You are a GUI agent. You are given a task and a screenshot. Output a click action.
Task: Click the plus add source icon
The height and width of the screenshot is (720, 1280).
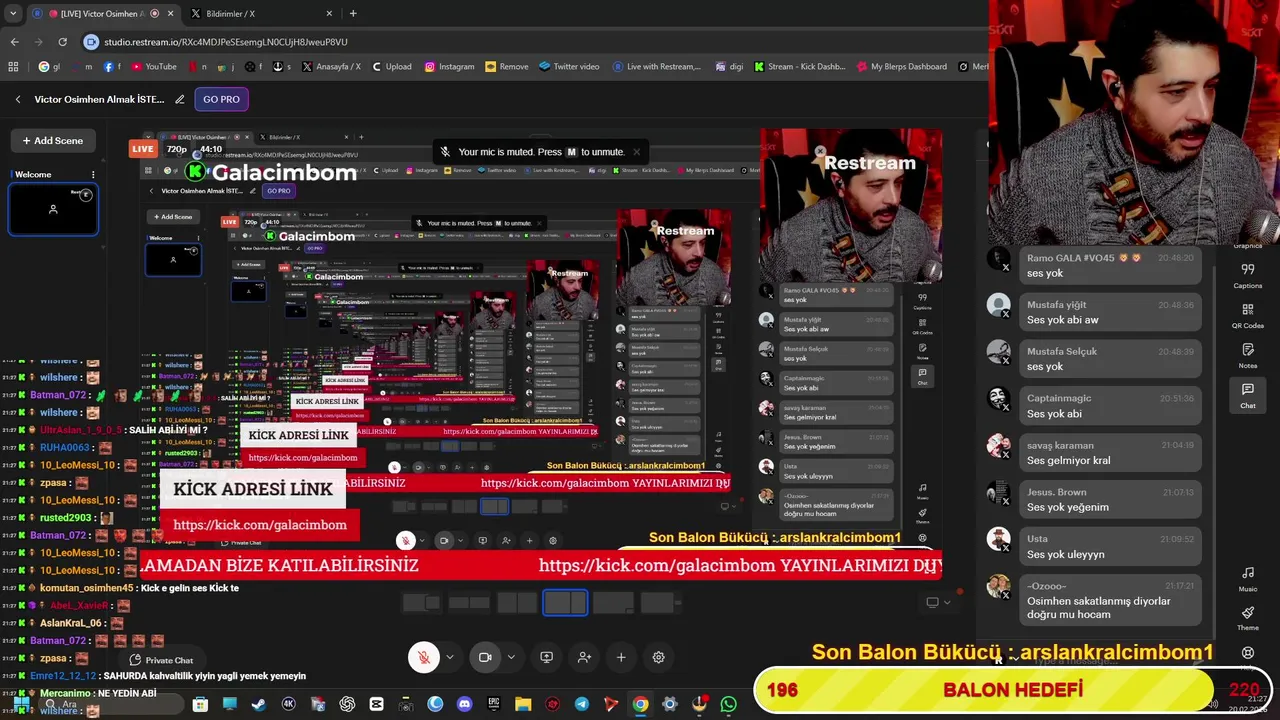[x=621, y=657]
